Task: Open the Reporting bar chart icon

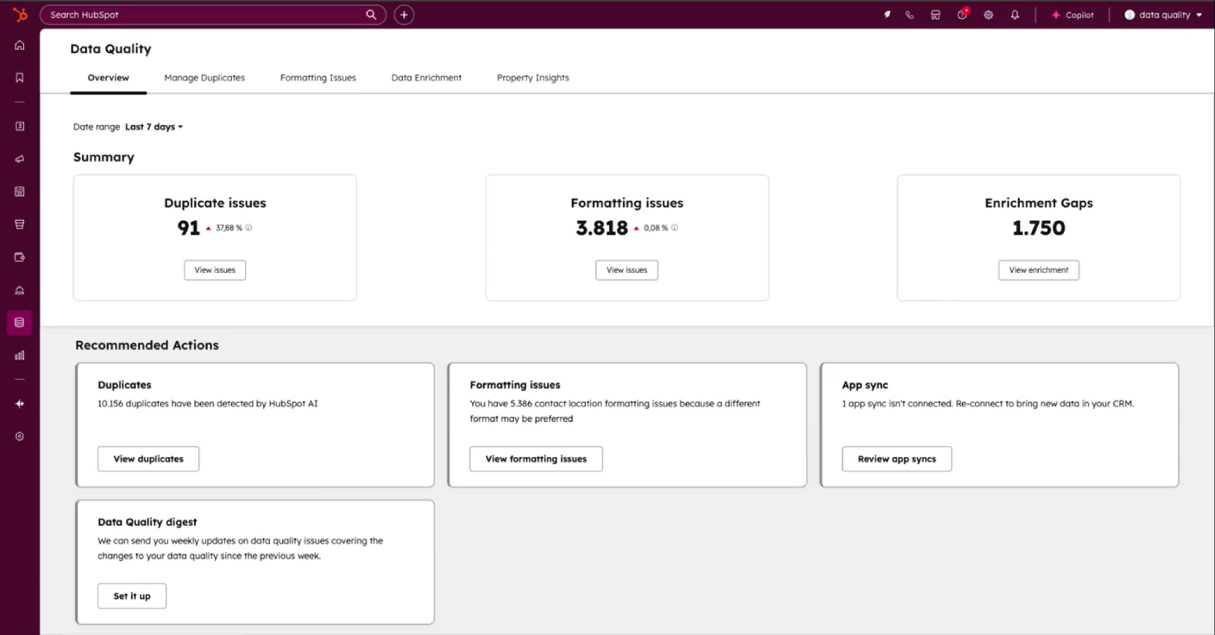Action: click(19, 355)
